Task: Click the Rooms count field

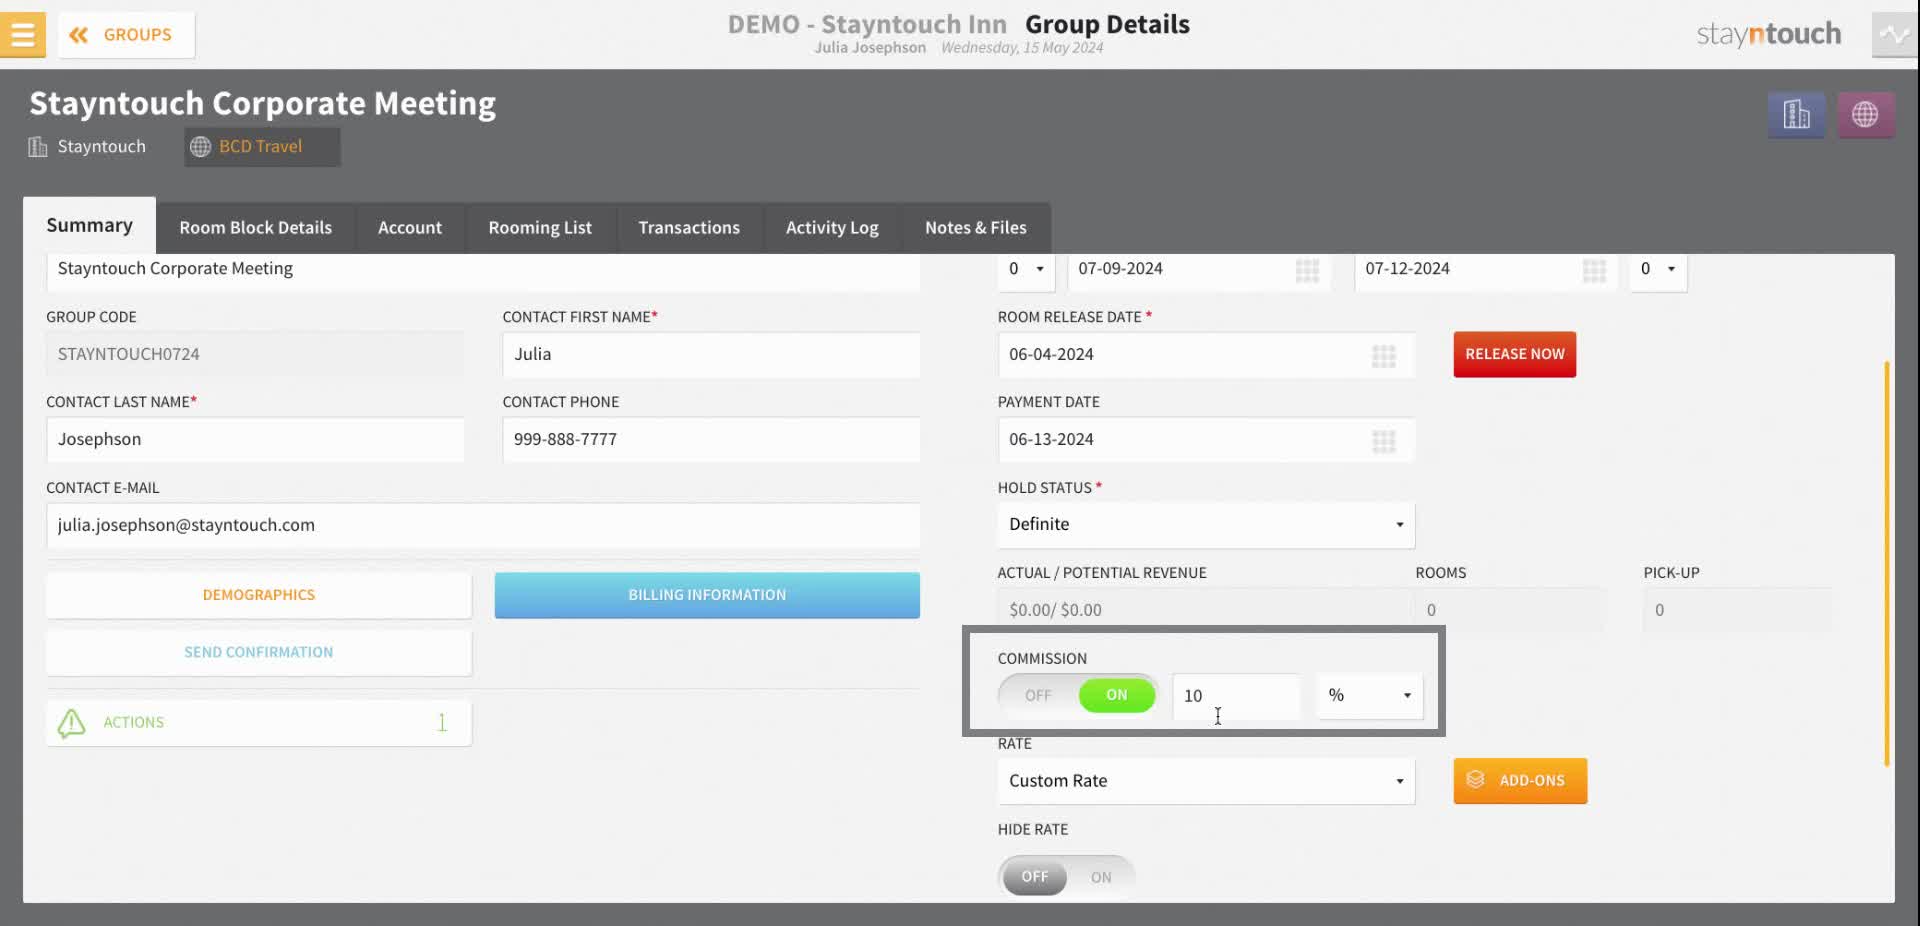Action: click(x=1510, y=610)
